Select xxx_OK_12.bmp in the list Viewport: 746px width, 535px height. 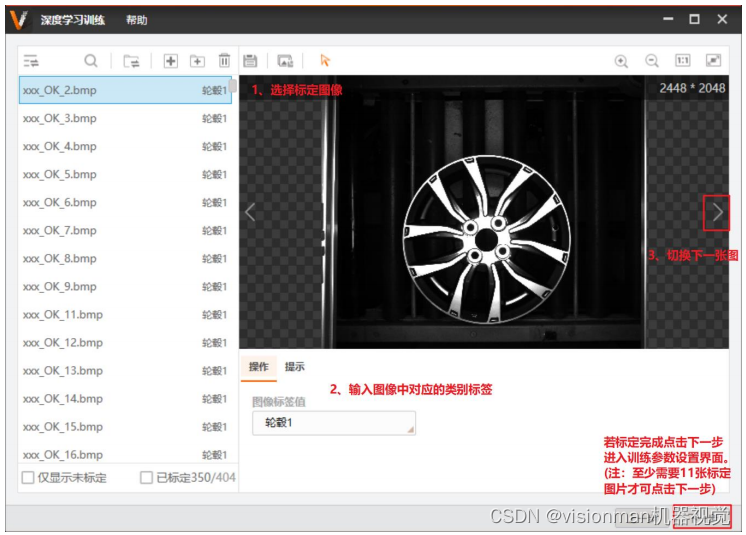tap(125, 342)
